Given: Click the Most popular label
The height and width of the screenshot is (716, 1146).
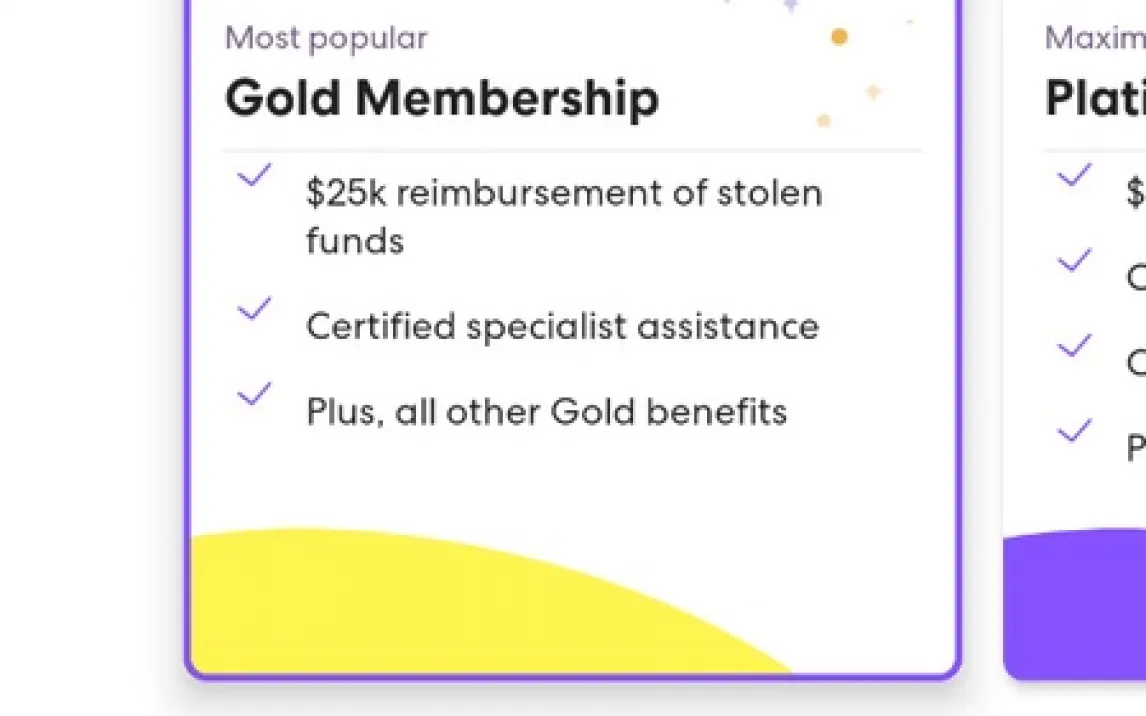Looking at the screenshot, I should 326,38.
